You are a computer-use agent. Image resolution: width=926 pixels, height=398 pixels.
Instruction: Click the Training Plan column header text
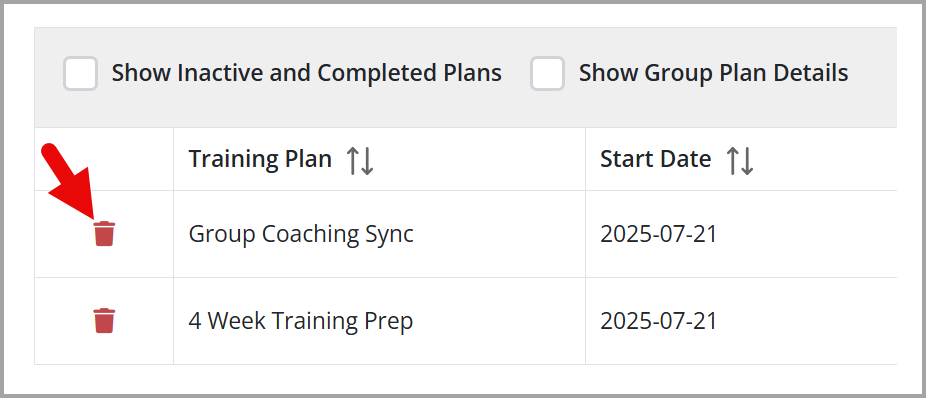click(260, 159)
